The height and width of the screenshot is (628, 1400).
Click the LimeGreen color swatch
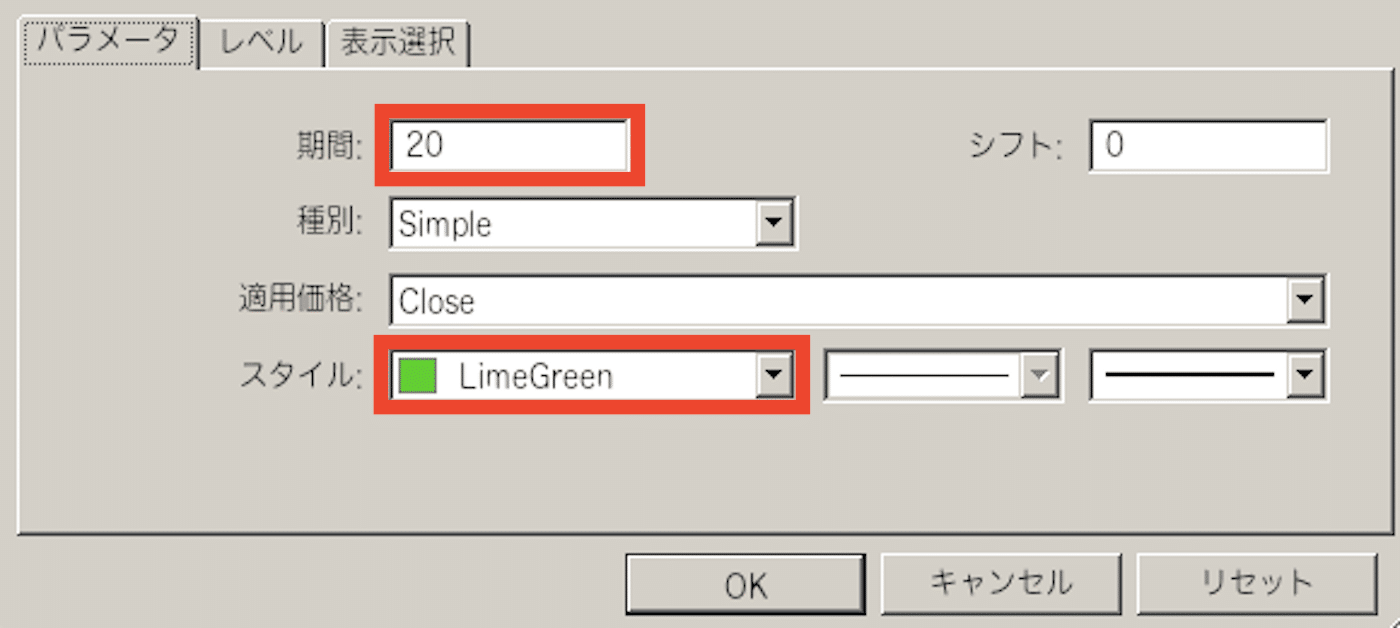pos(418,376)
